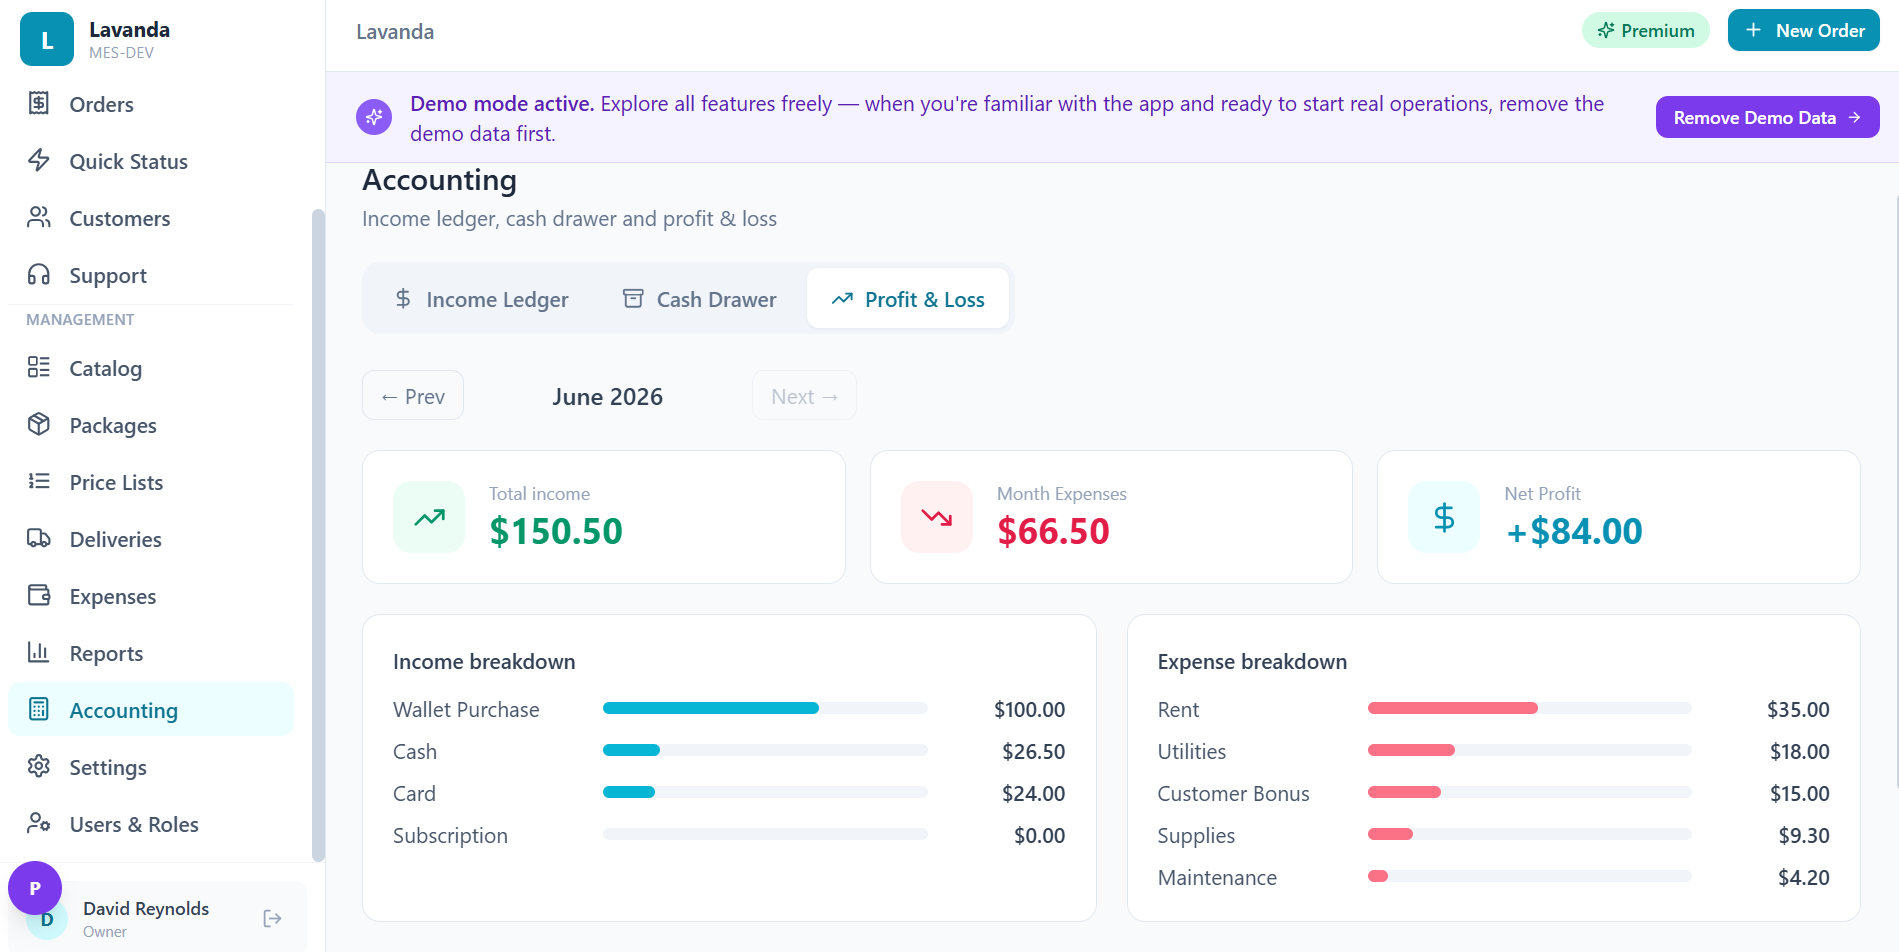Click the Deliveries truck icon
1899x952 pixels.
(39, 538)
